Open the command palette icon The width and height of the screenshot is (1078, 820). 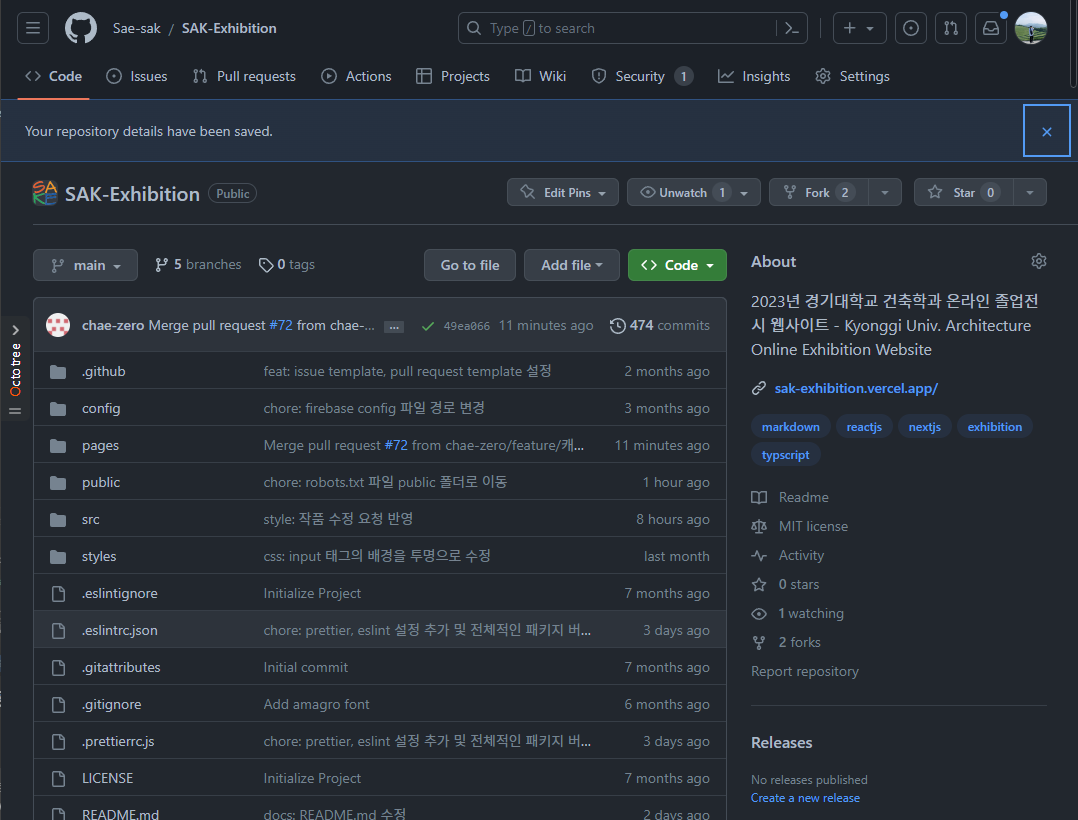point(791,28)
